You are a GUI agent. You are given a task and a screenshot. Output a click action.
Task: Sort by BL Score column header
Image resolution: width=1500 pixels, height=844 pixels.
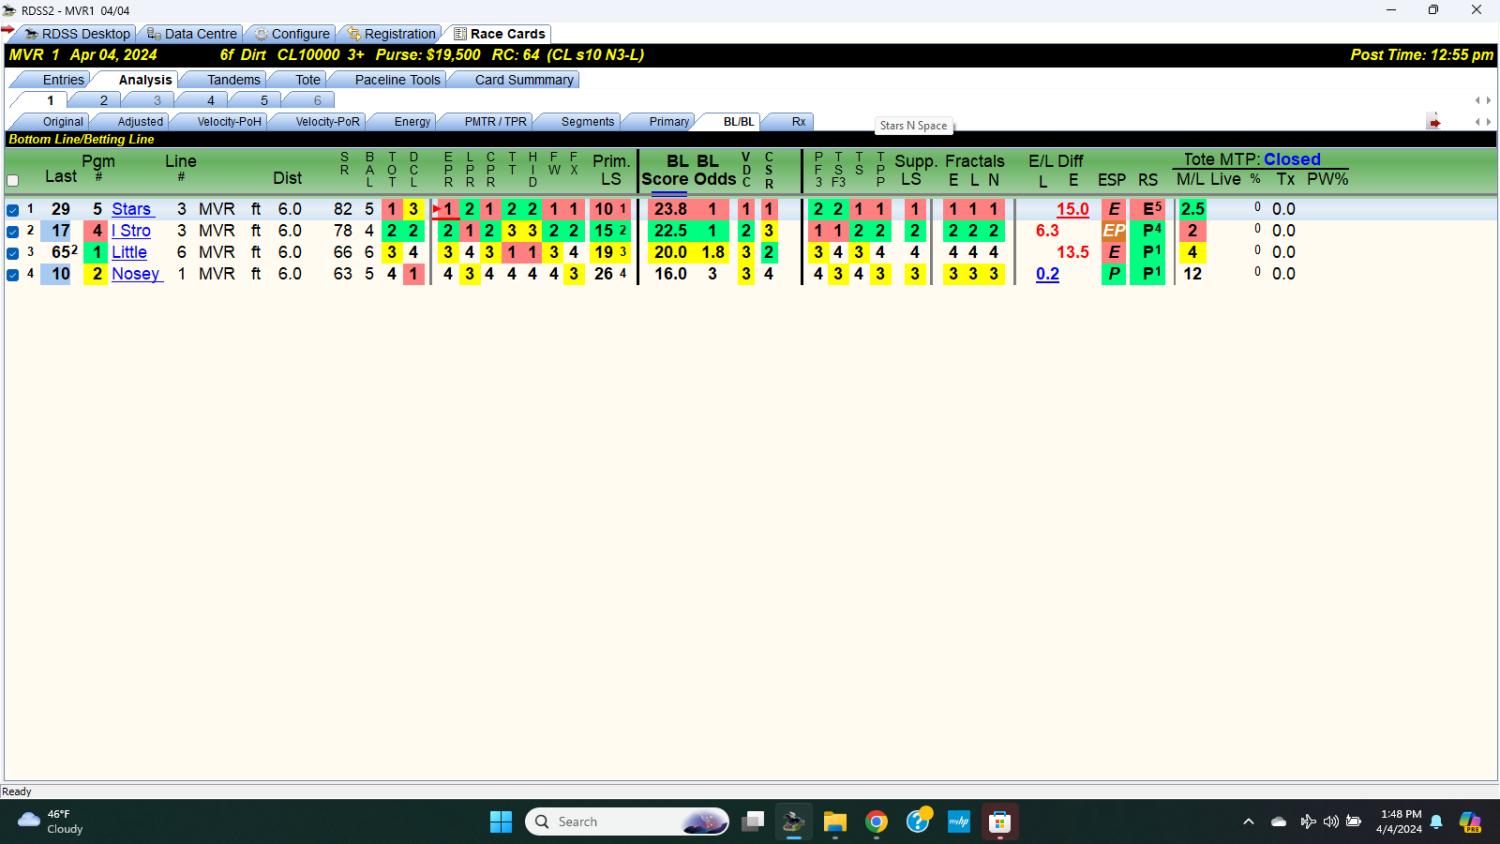tap(664, 170)
